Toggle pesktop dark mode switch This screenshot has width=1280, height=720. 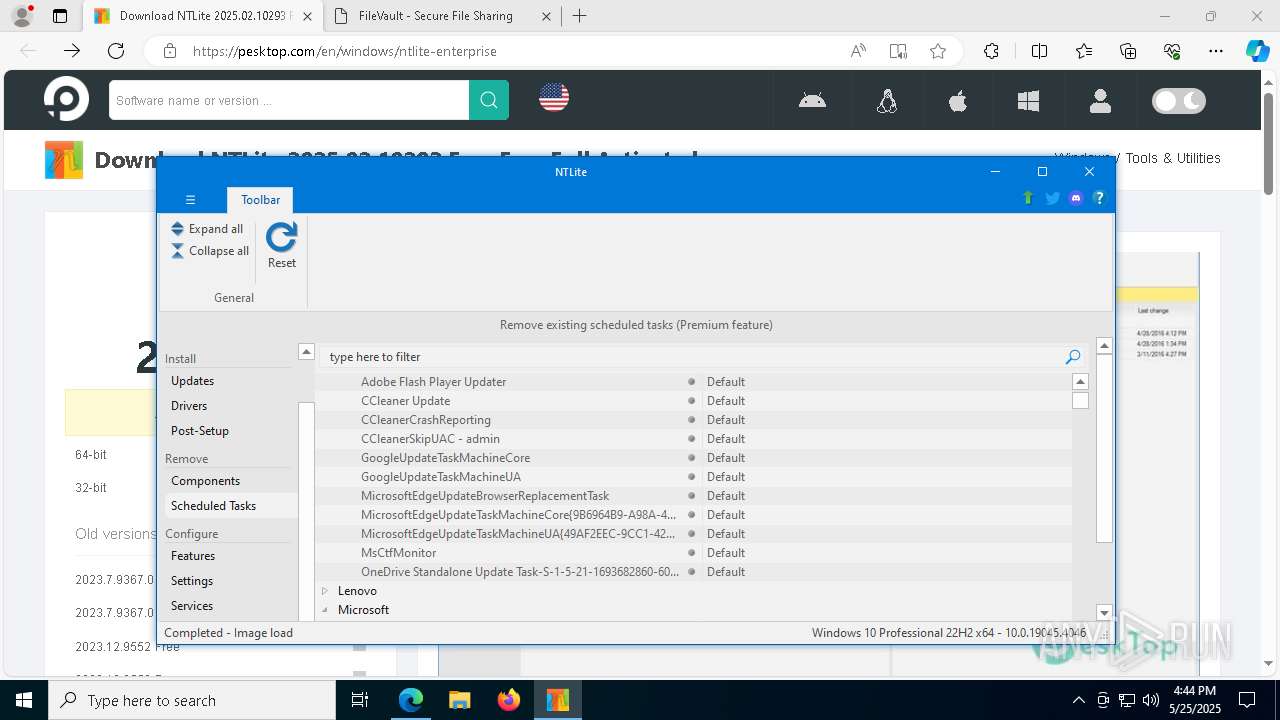1179,100
